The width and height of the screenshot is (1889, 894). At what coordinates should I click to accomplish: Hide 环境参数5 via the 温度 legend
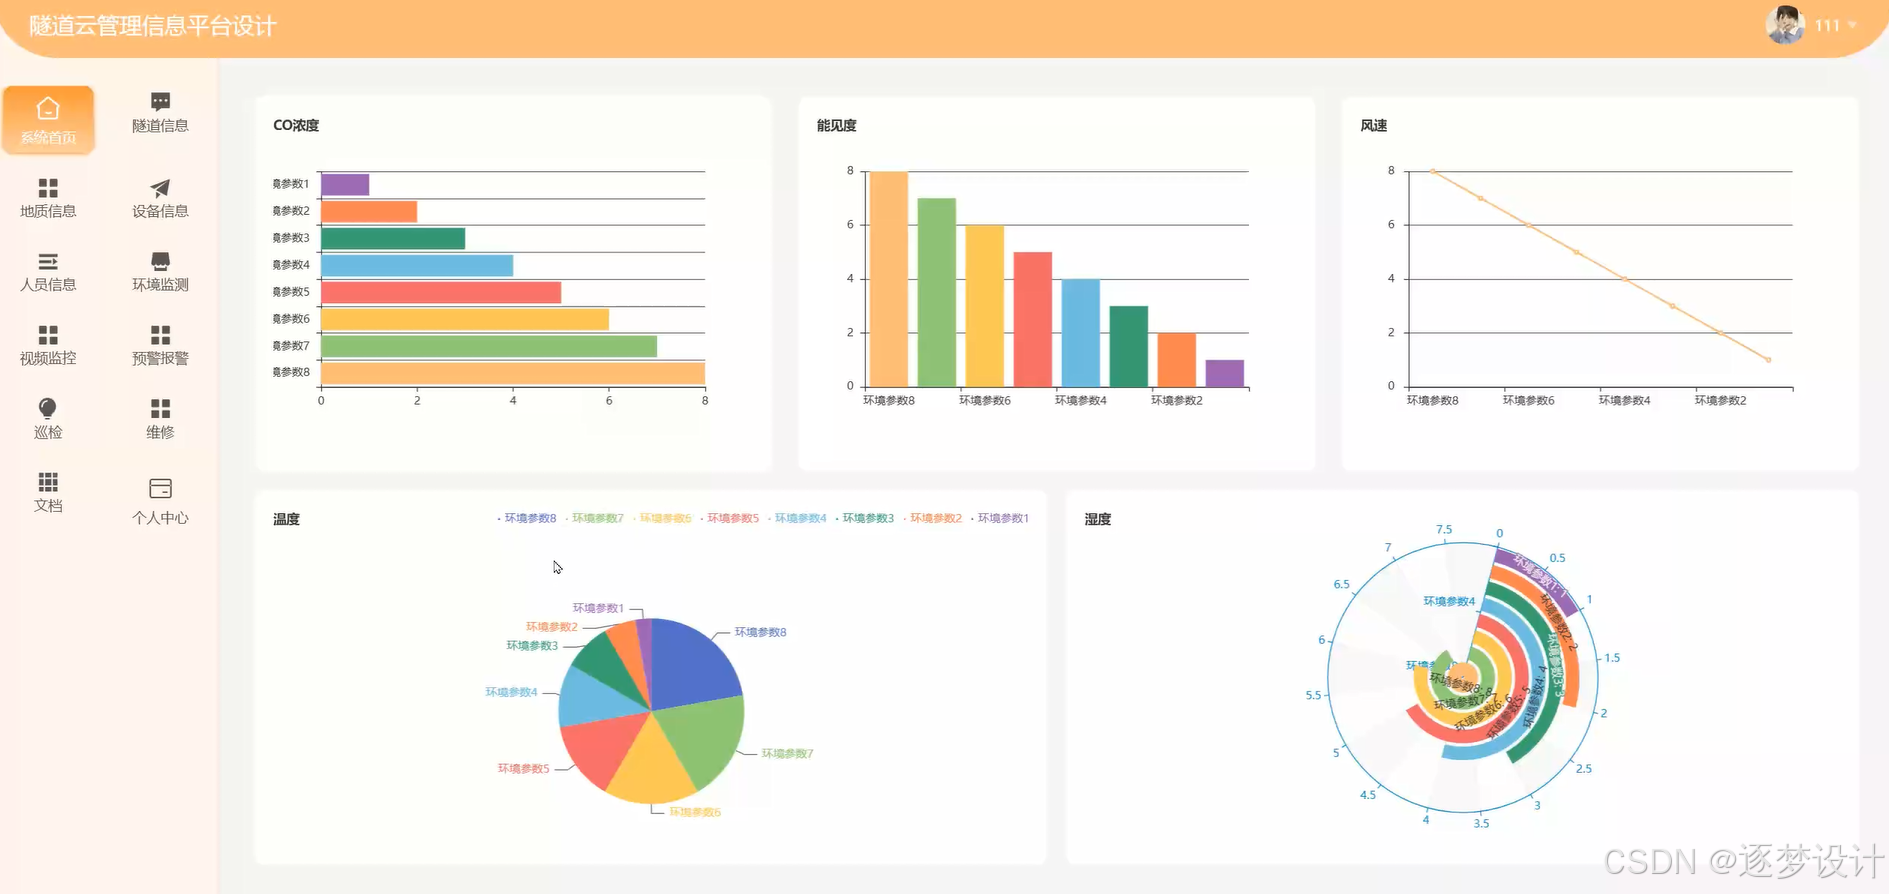click(730, 518)
